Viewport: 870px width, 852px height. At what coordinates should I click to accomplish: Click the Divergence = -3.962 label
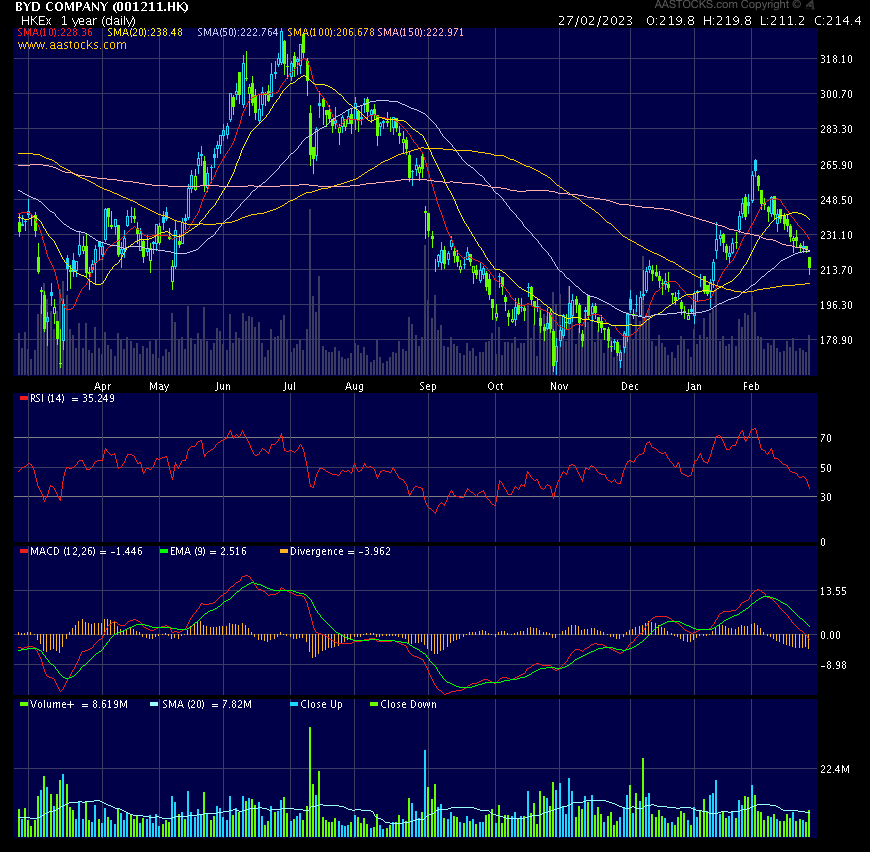point(341,551)
